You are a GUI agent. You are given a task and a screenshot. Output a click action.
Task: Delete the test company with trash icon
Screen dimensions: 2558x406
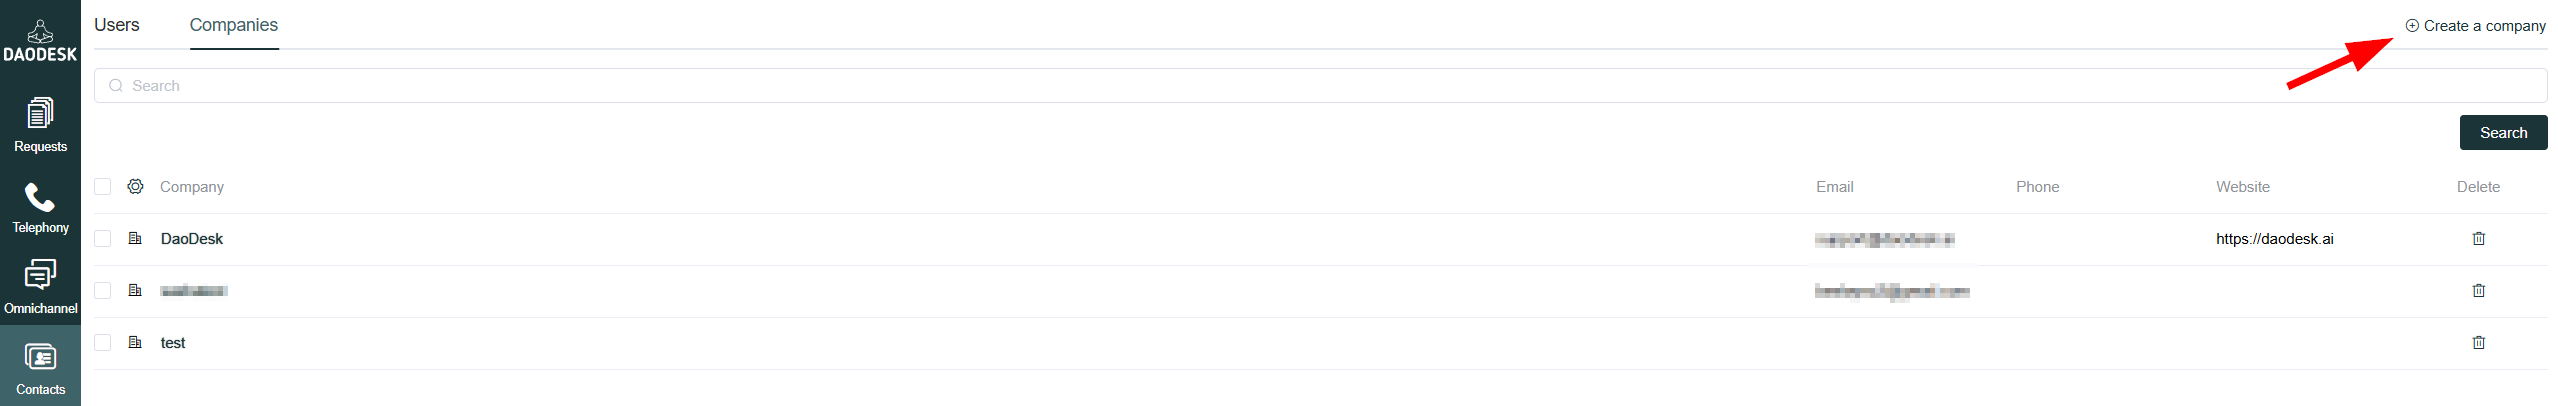pyautogui.click(x=2478, y=342)
